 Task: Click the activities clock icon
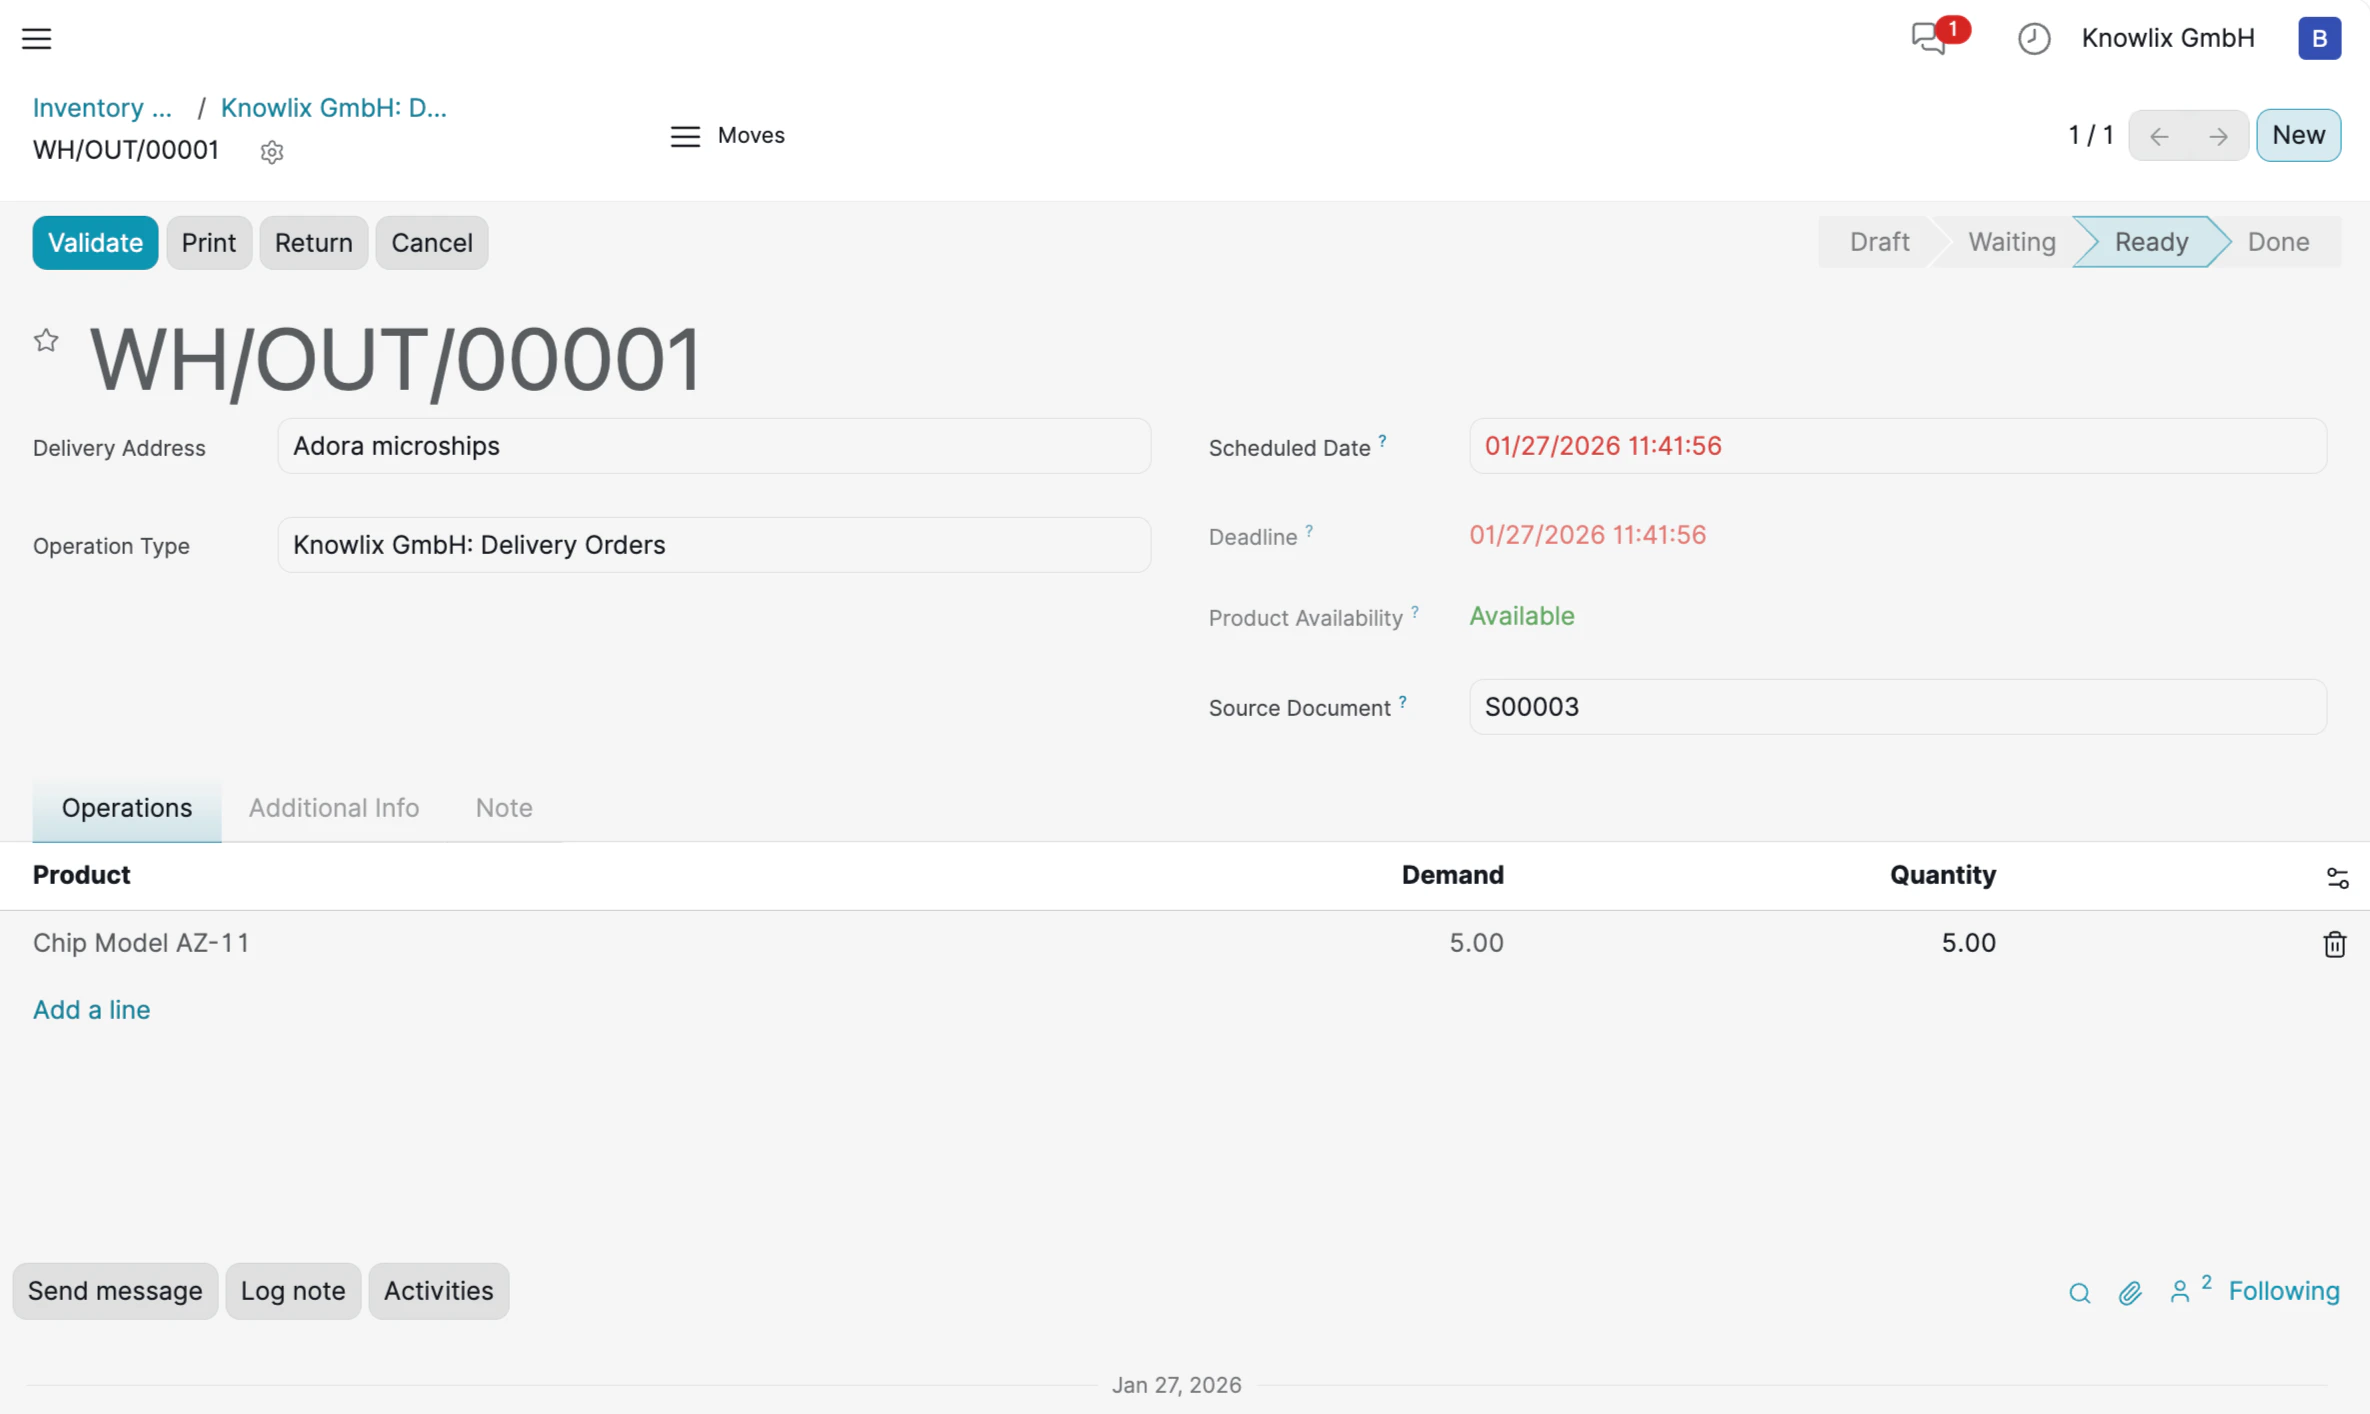(x=2033, y=38)
